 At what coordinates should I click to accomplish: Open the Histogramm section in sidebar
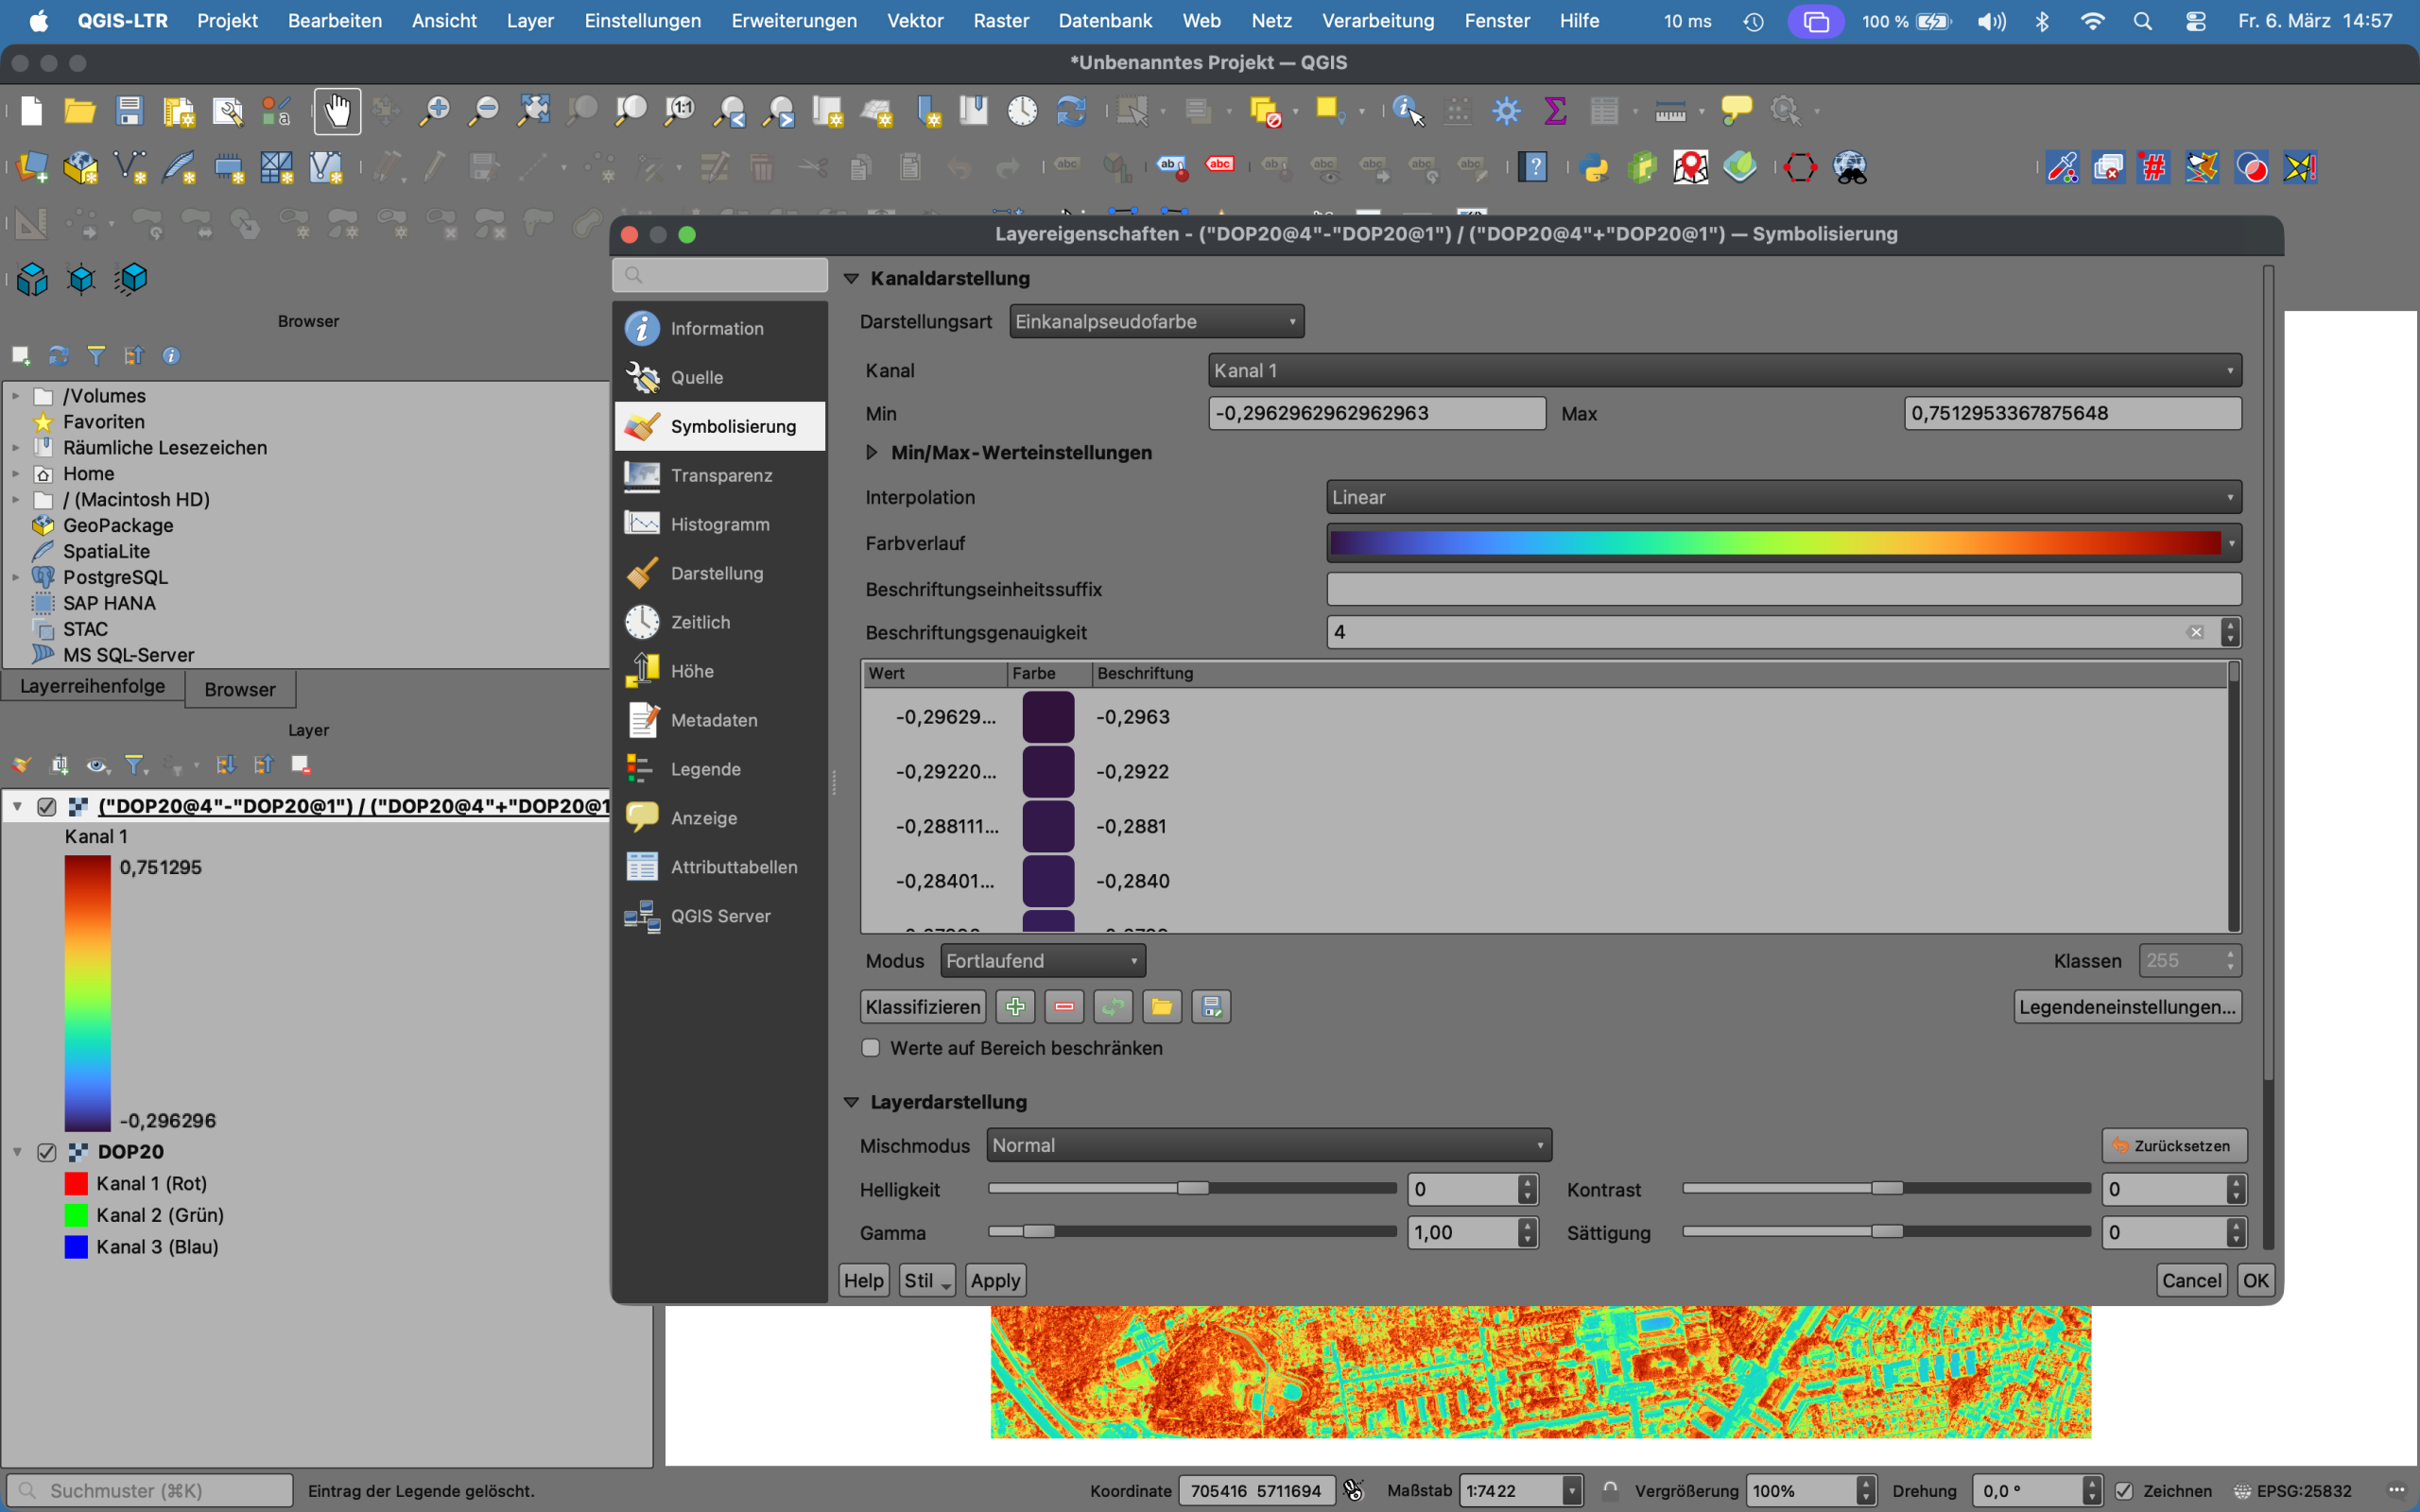coord(719,524)
